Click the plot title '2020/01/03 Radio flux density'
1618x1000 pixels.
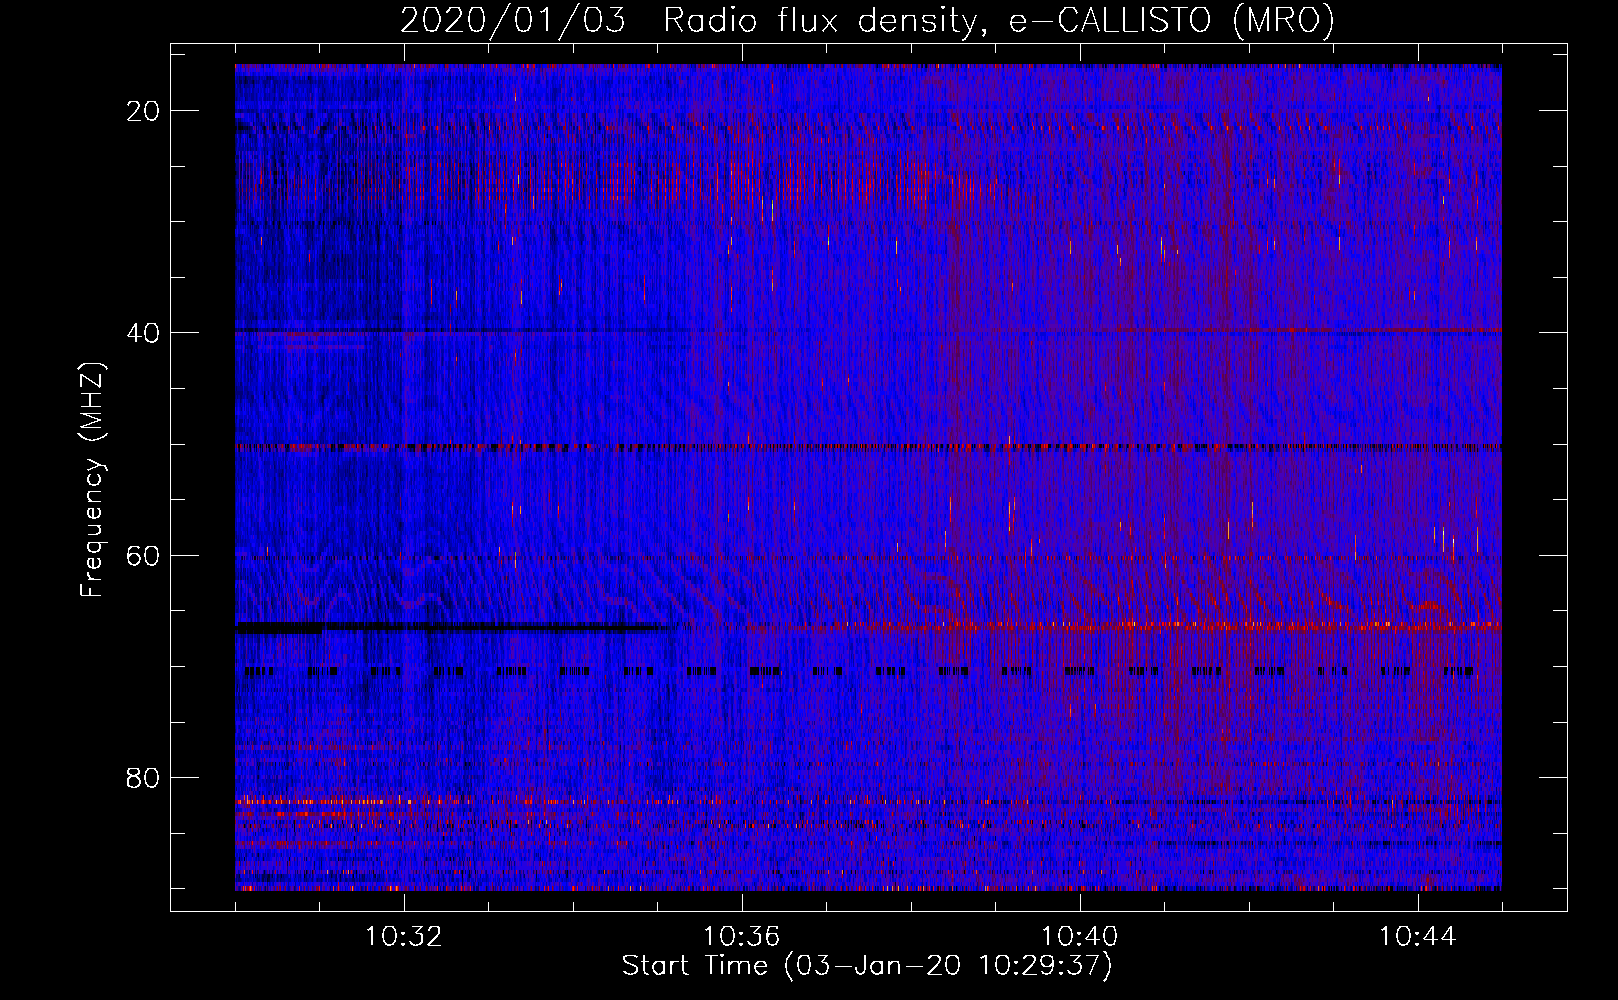(x=867, y=20)
